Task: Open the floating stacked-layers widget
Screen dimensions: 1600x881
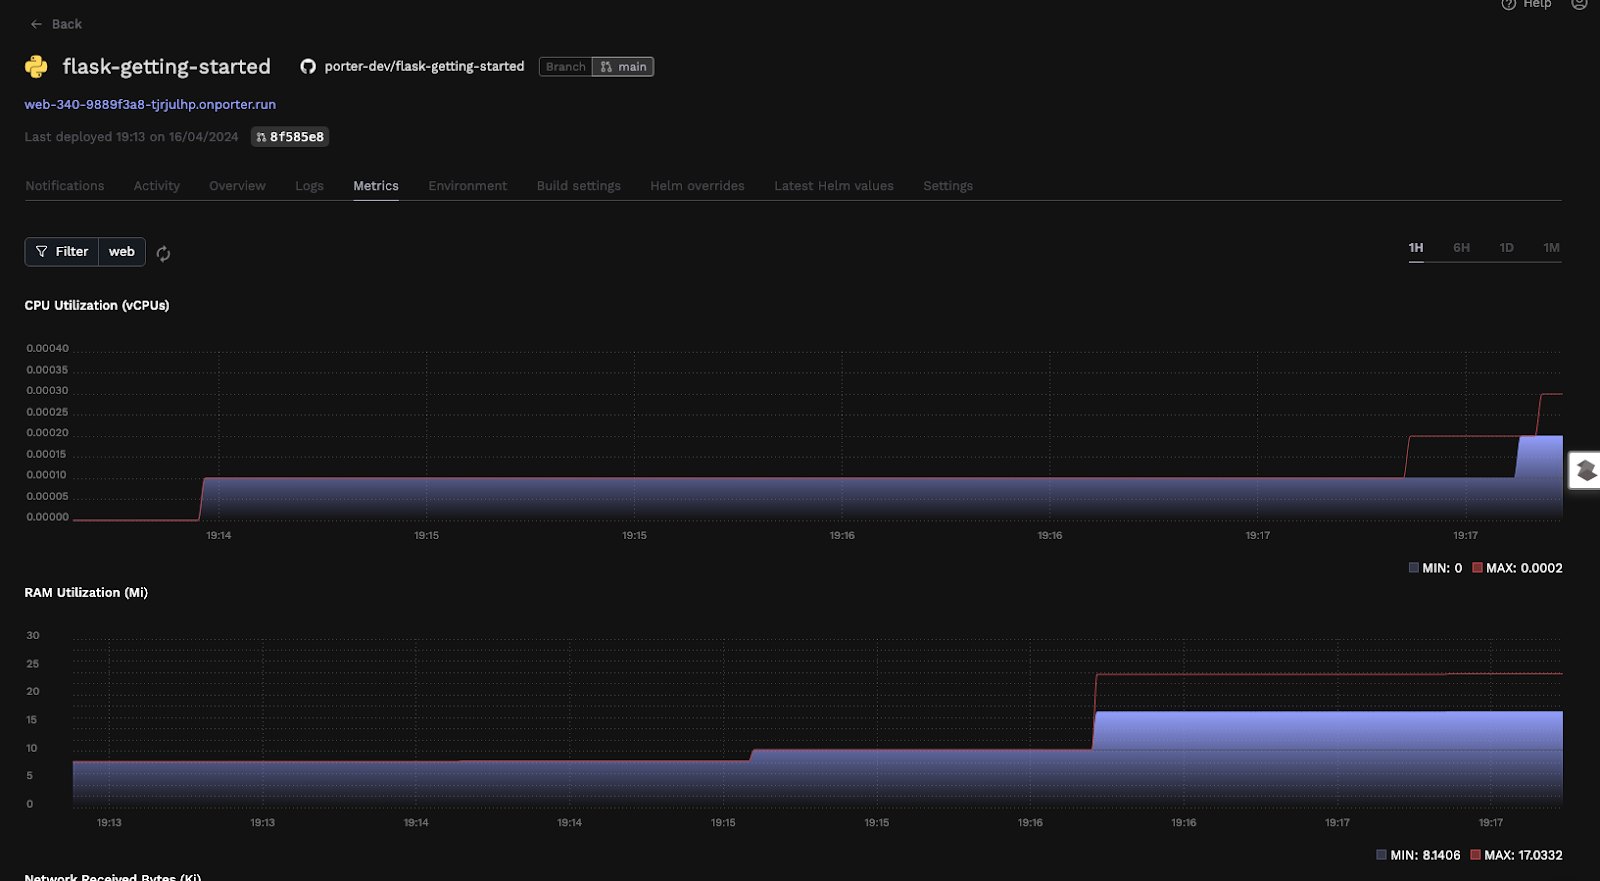Action: [1586, 470]
